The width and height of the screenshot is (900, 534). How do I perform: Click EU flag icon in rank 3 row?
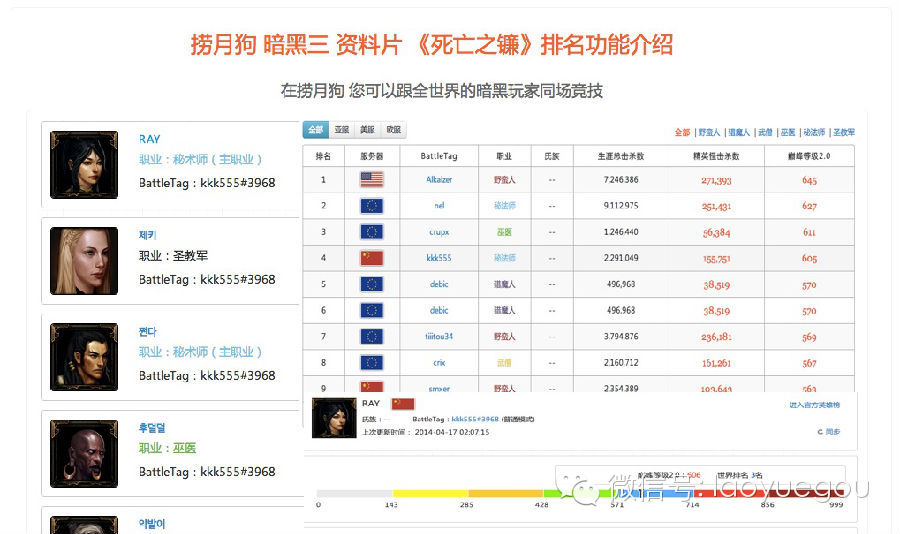(371, 231)
